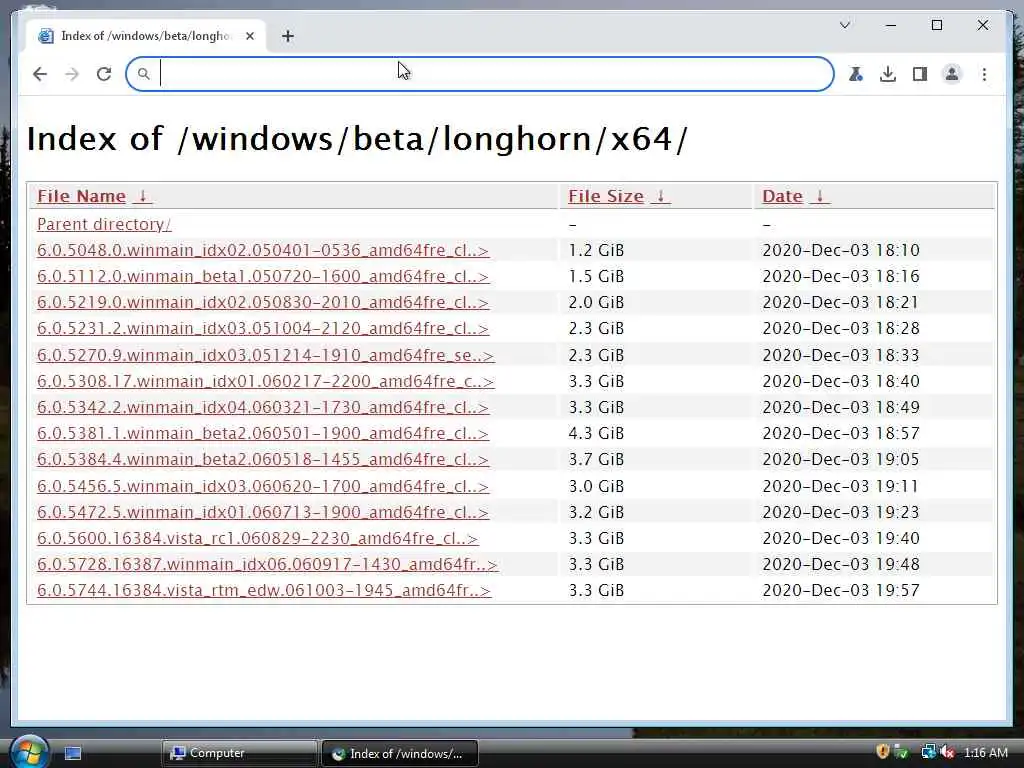
Task: Sort by Date column header
Action: (x=782, y=196)
